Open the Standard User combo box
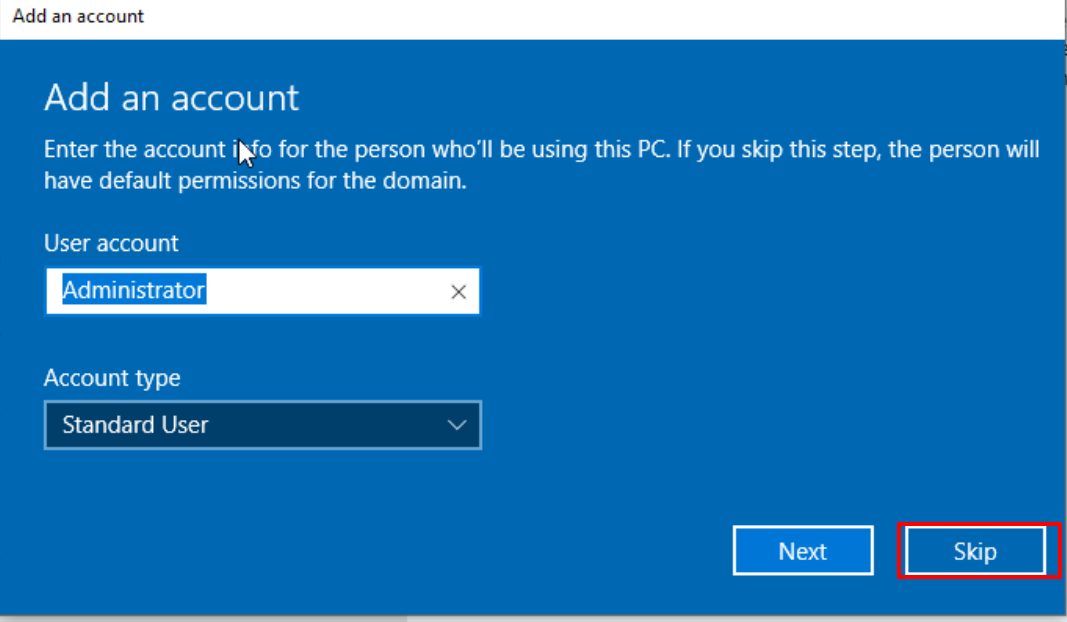Viewport: 1067px width, 622px height. (x=262, y=425)
